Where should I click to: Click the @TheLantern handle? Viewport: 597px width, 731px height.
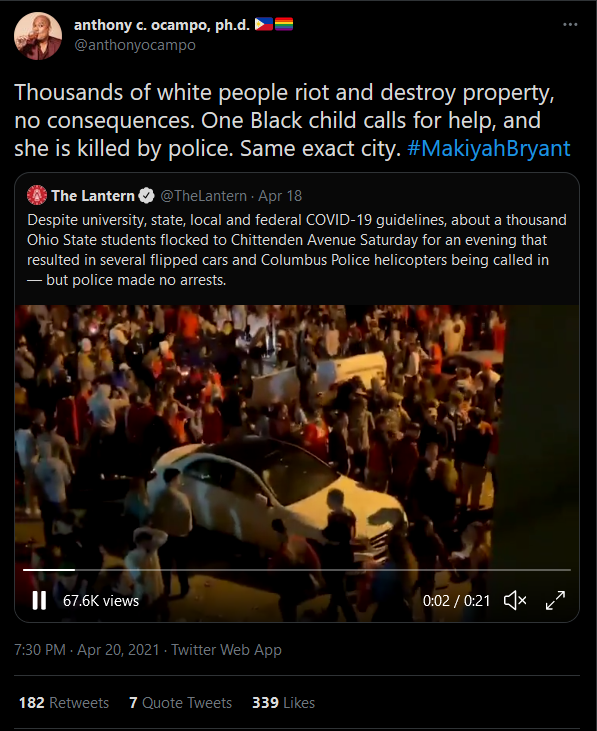tap(203, 196)
